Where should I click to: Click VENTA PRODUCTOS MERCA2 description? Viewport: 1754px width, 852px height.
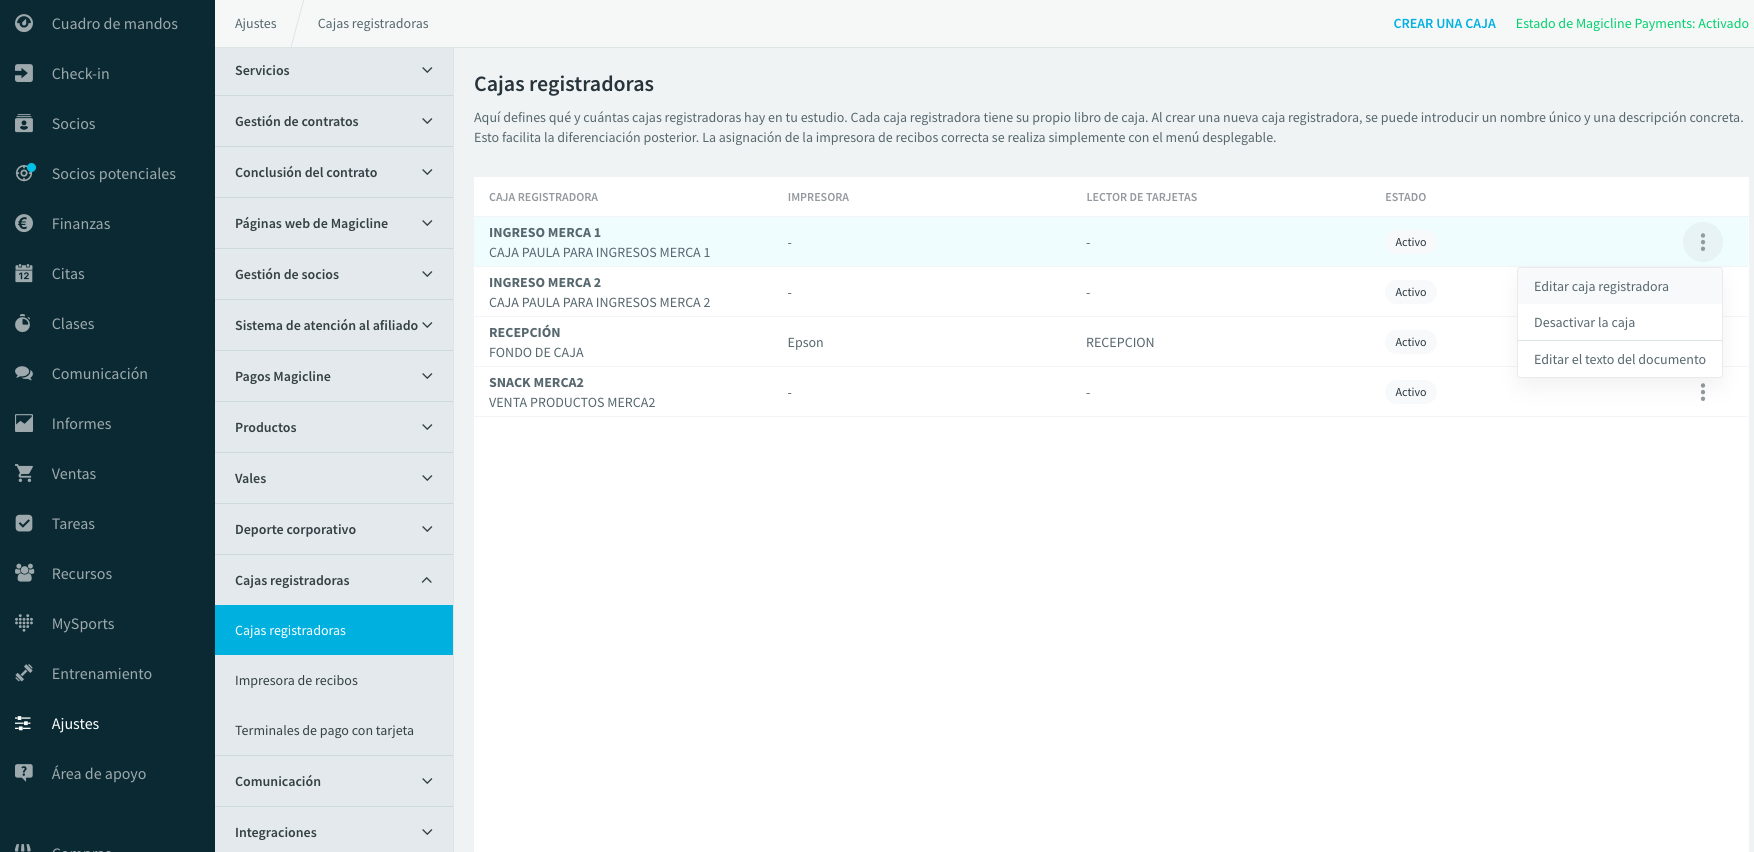pyautogui.click(x=572, y=402)
